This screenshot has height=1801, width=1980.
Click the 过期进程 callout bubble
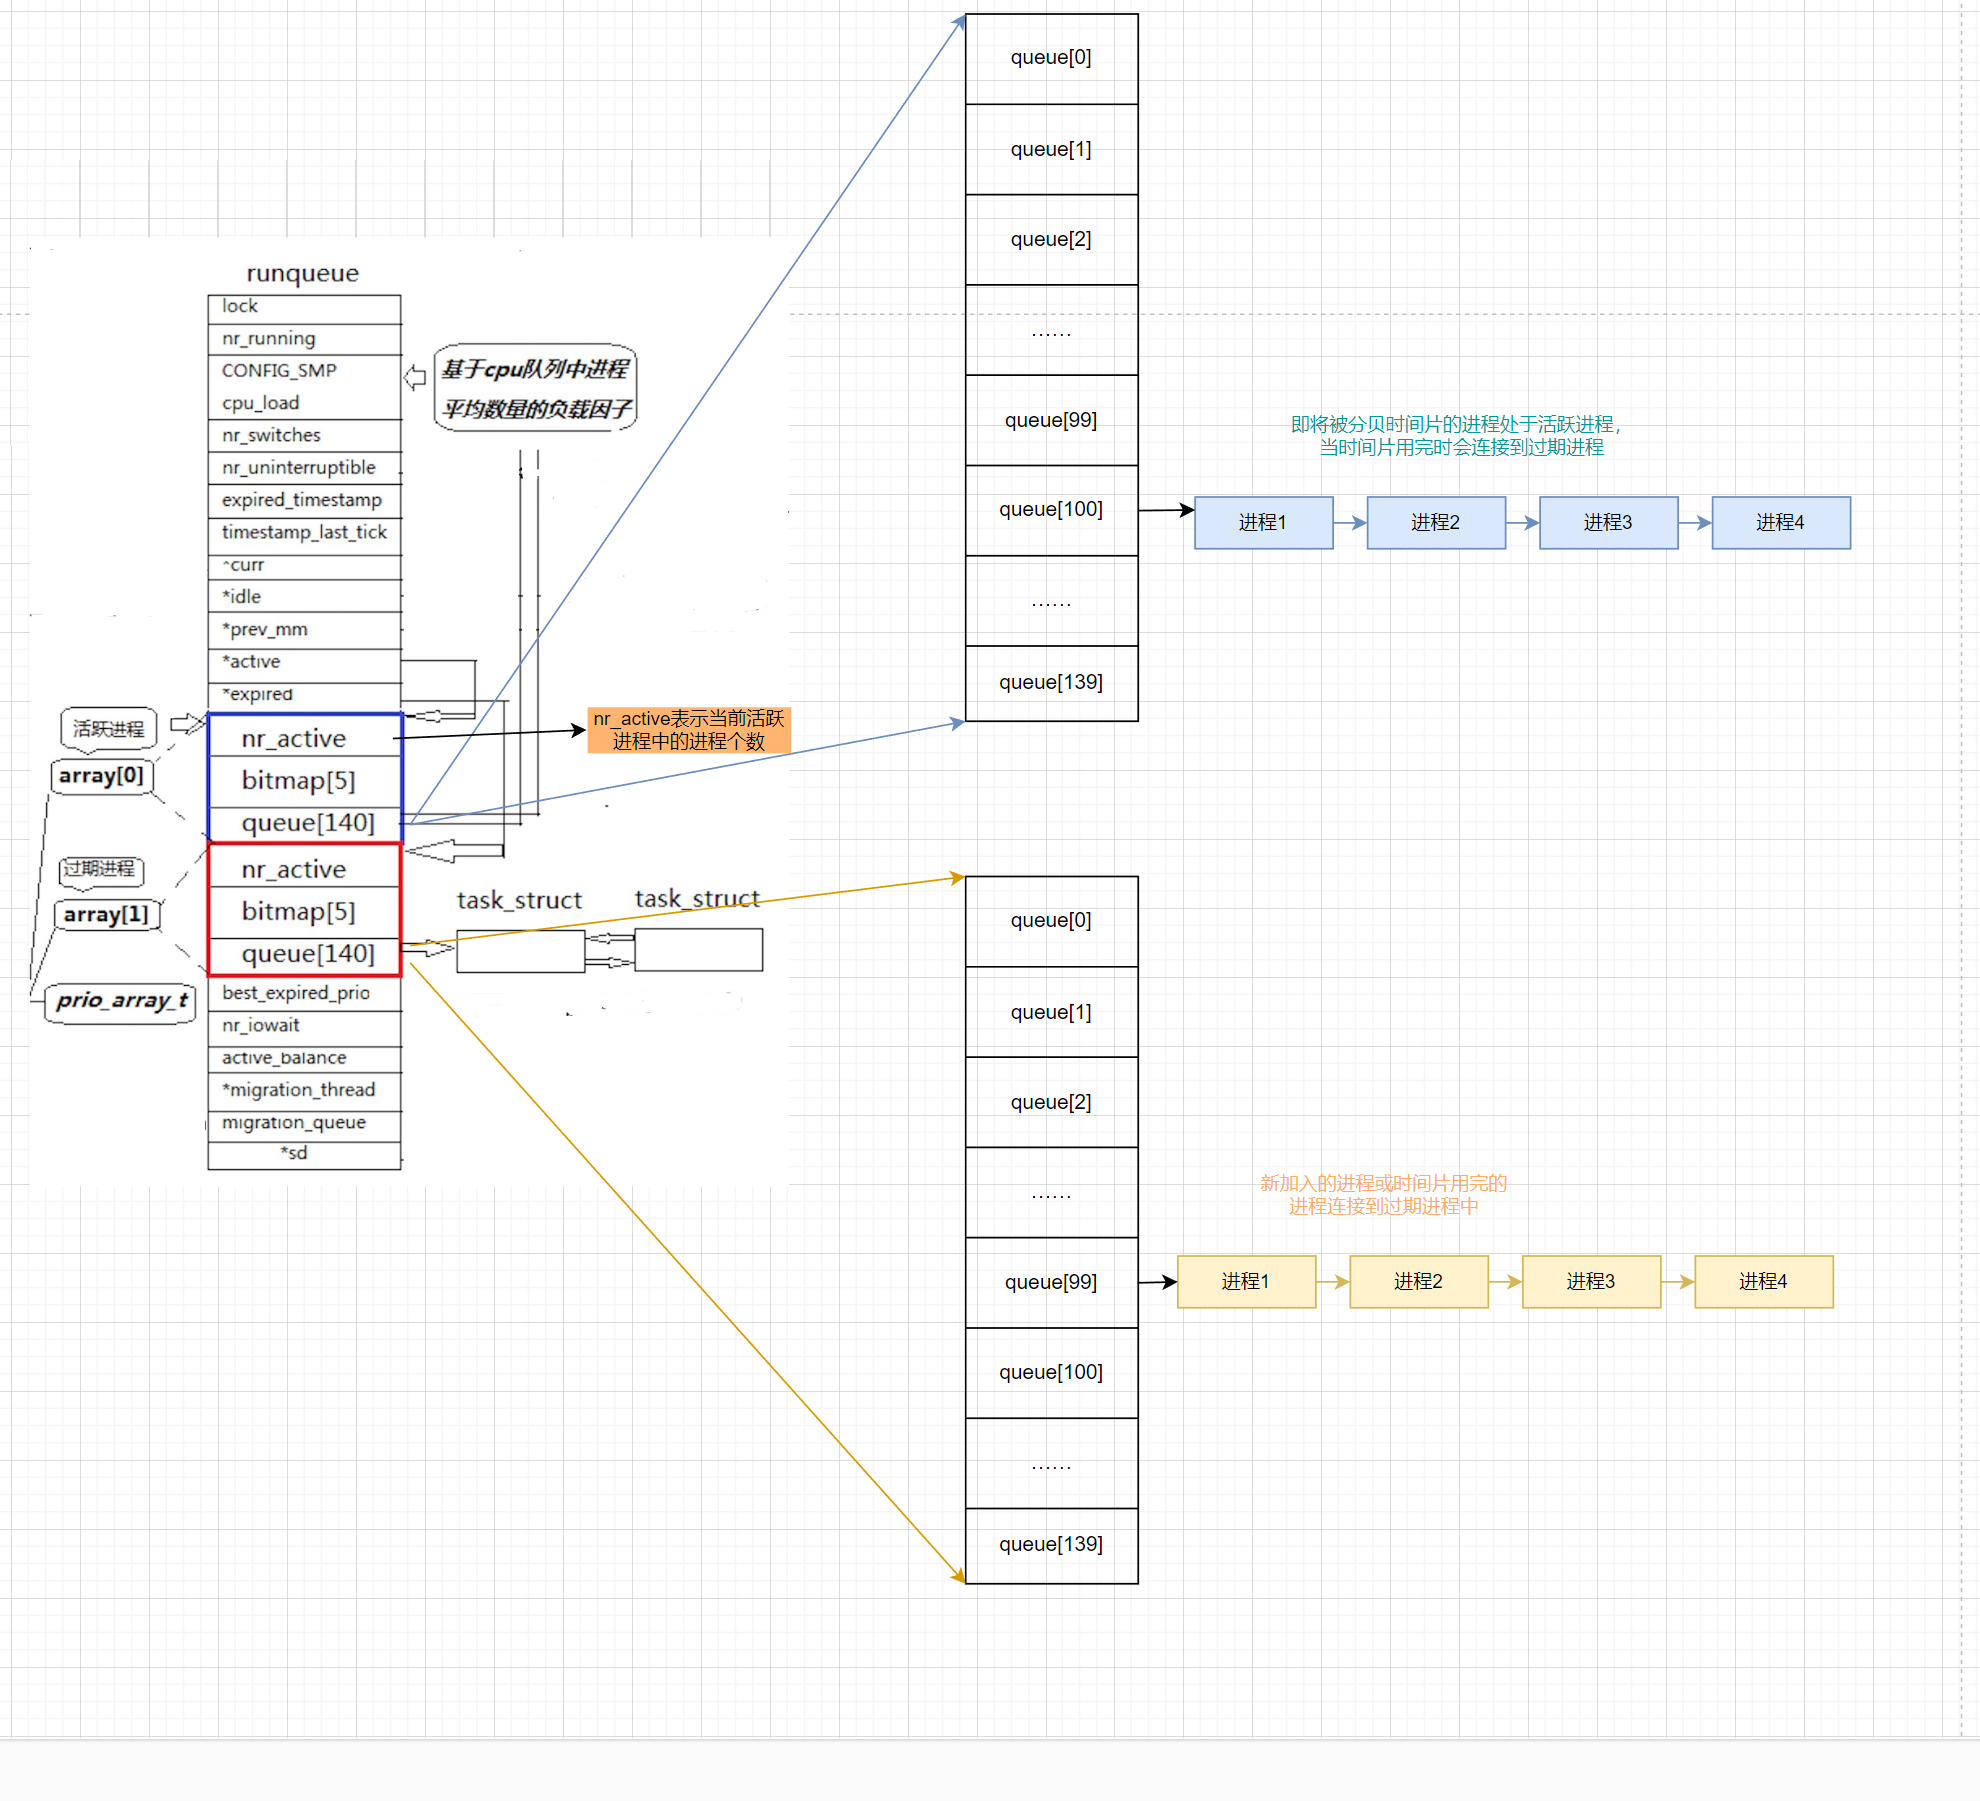99,869
